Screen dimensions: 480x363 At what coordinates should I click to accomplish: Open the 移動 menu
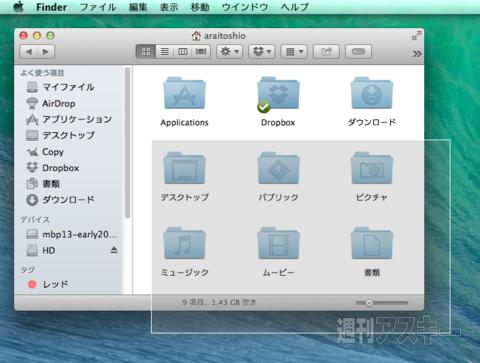point(200,7)
